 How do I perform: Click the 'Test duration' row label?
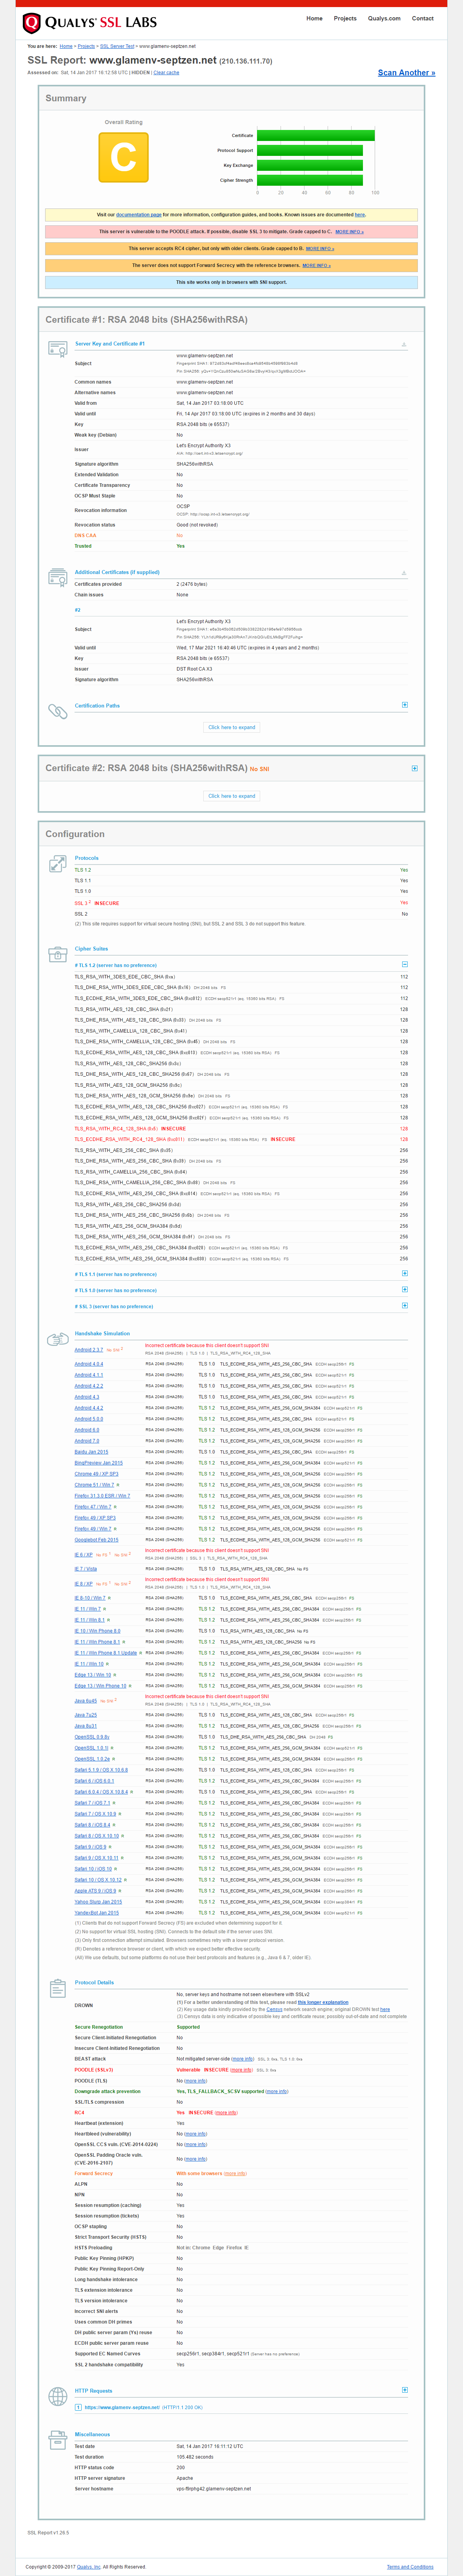(x=89, y=2457)
